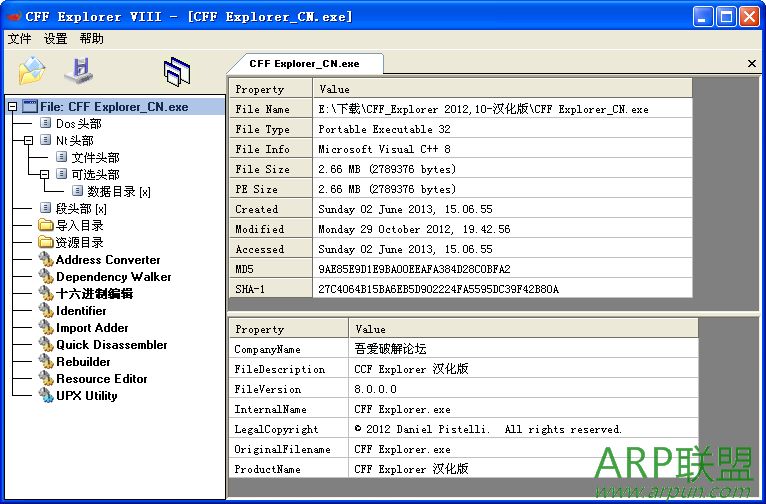Open the 设置 menu

[x=55, y=39]
